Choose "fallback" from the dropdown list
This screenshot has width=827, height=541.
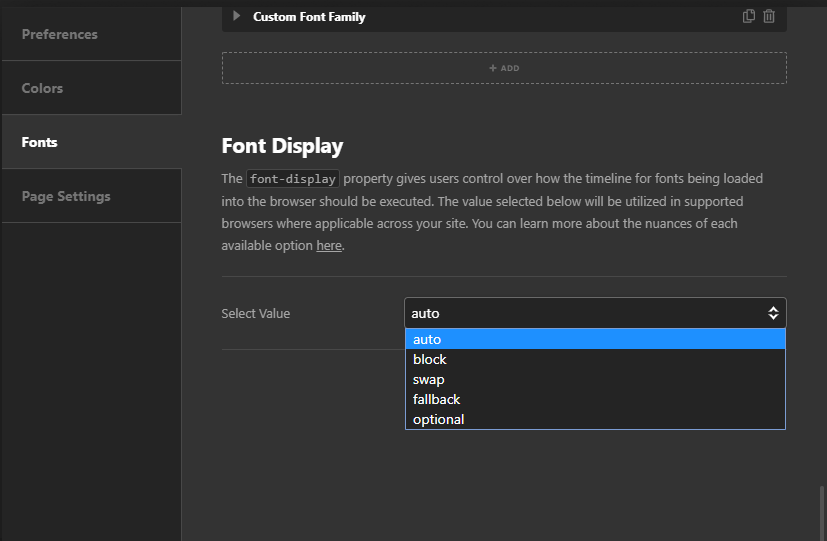click(437, 400)
